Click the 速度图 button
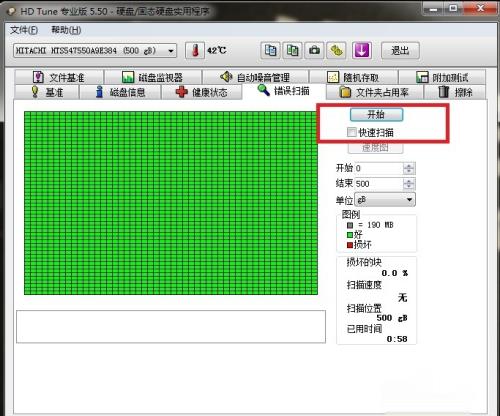This screenshot has width=500, height=416. [376, 148]
